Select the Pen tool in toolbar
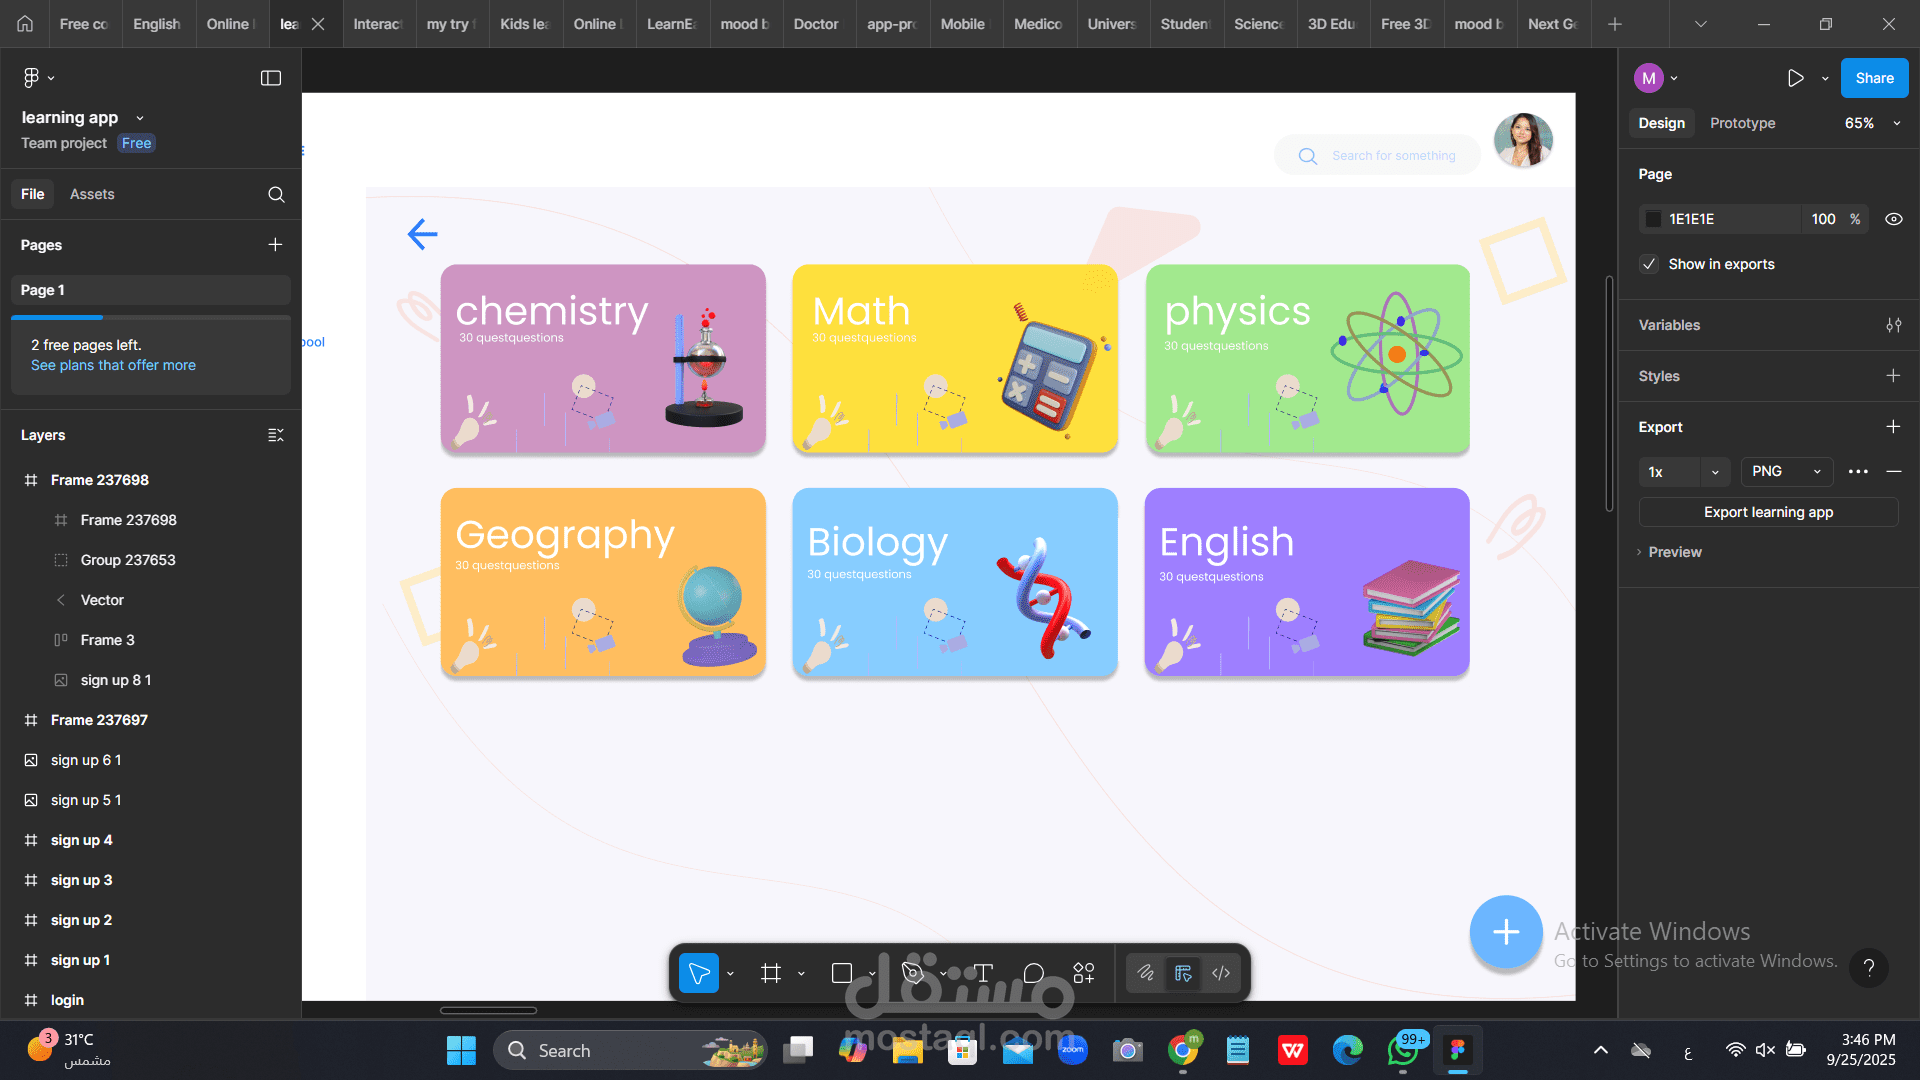Viewport: 1920px width, 1080px height. [x=912, y=973]
